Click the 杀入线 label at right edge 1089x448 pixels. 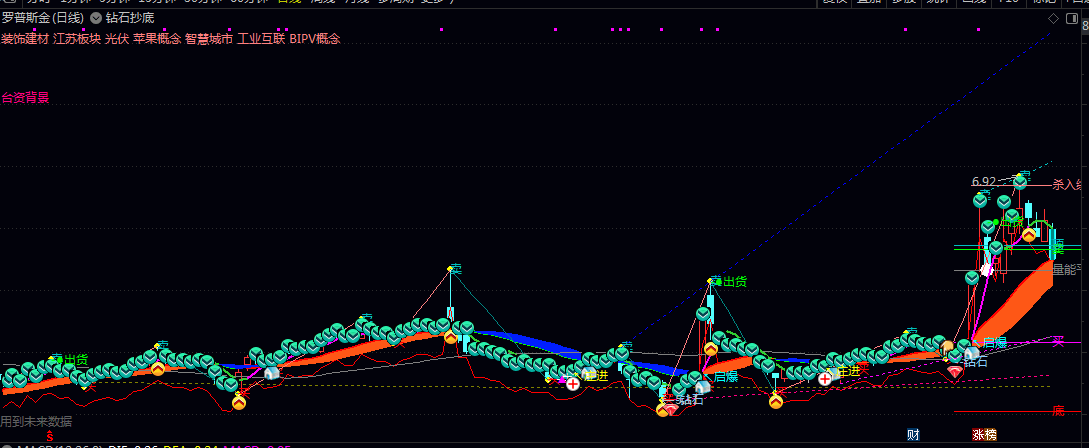point(1067,185)
